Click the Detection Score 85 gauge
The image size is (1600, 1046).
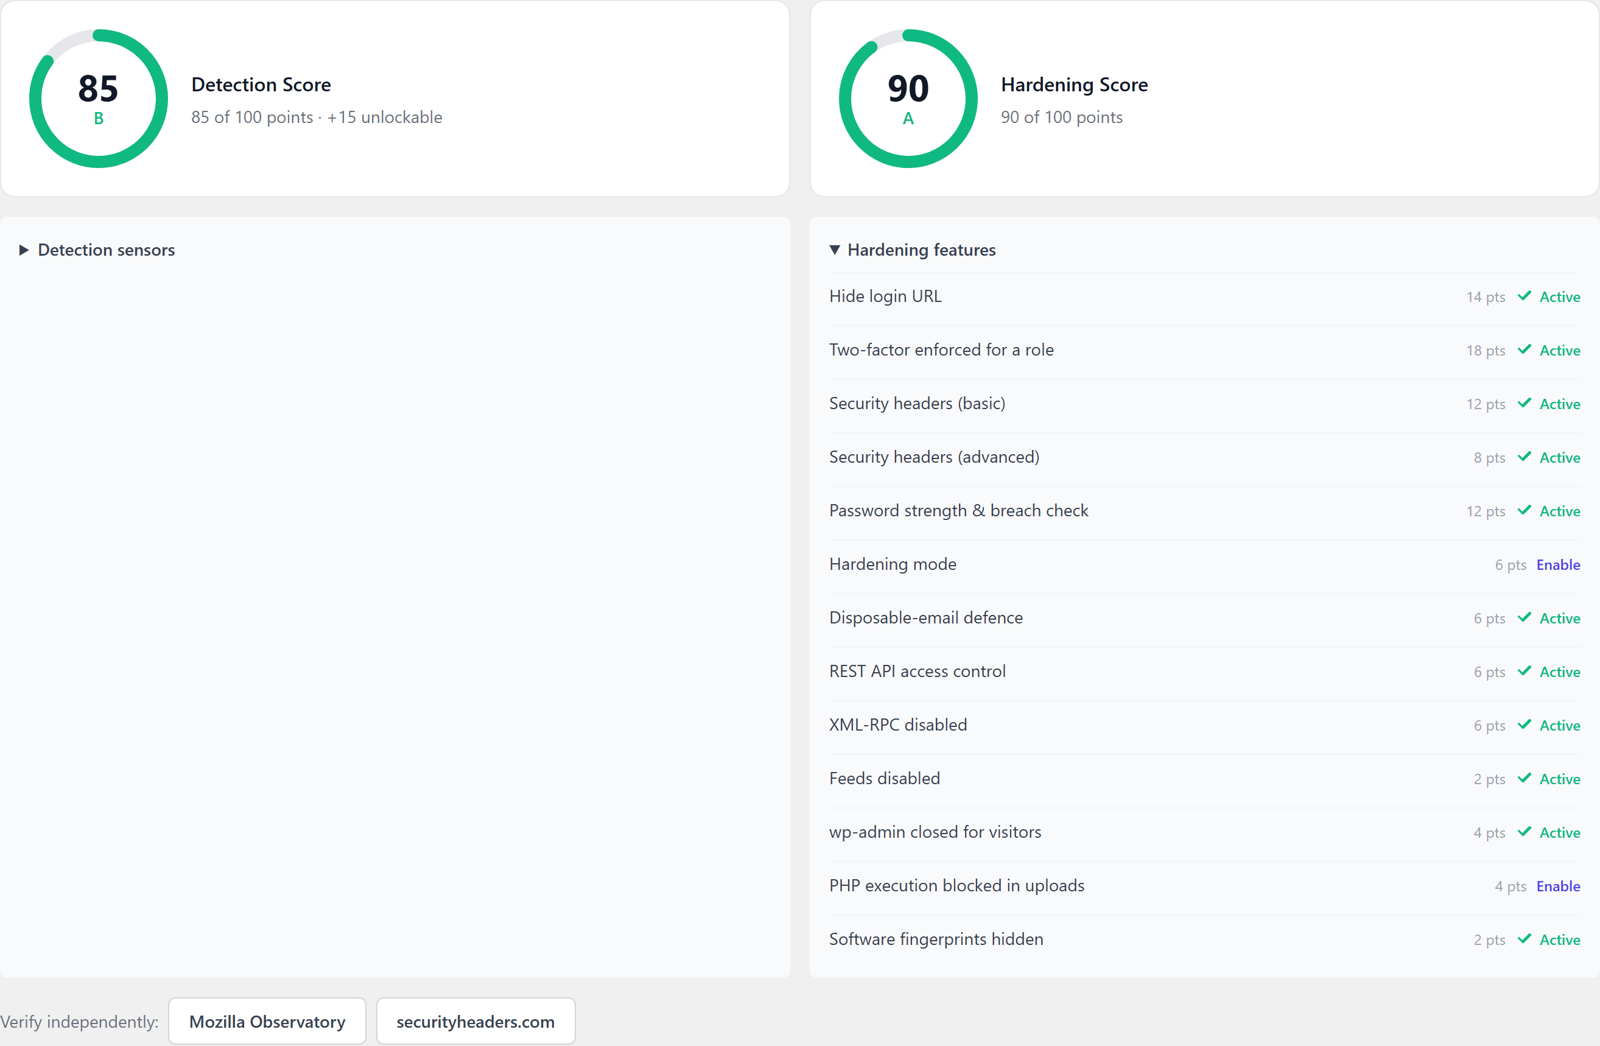point(98,98)
